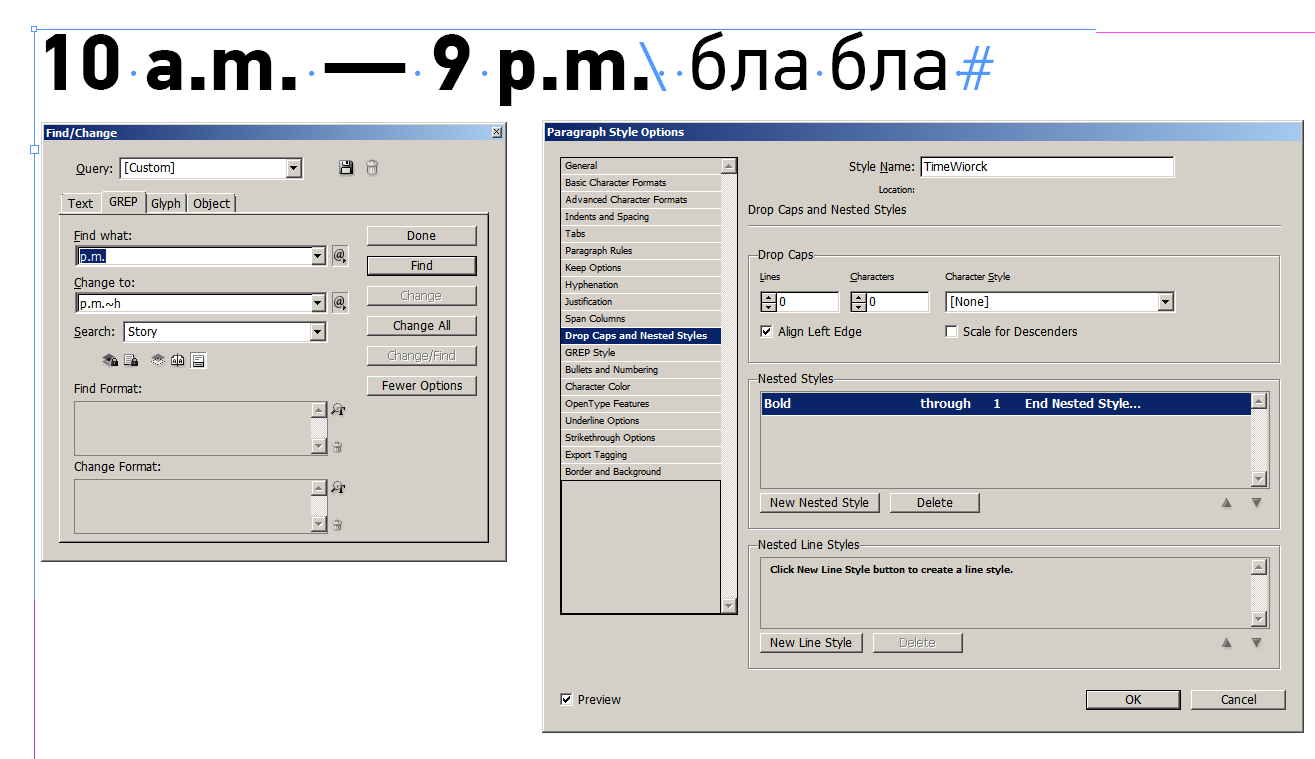This screenshot has height=759, width=1315.
Task: Click in the Style Name input field
Action: click(1046, 167)
